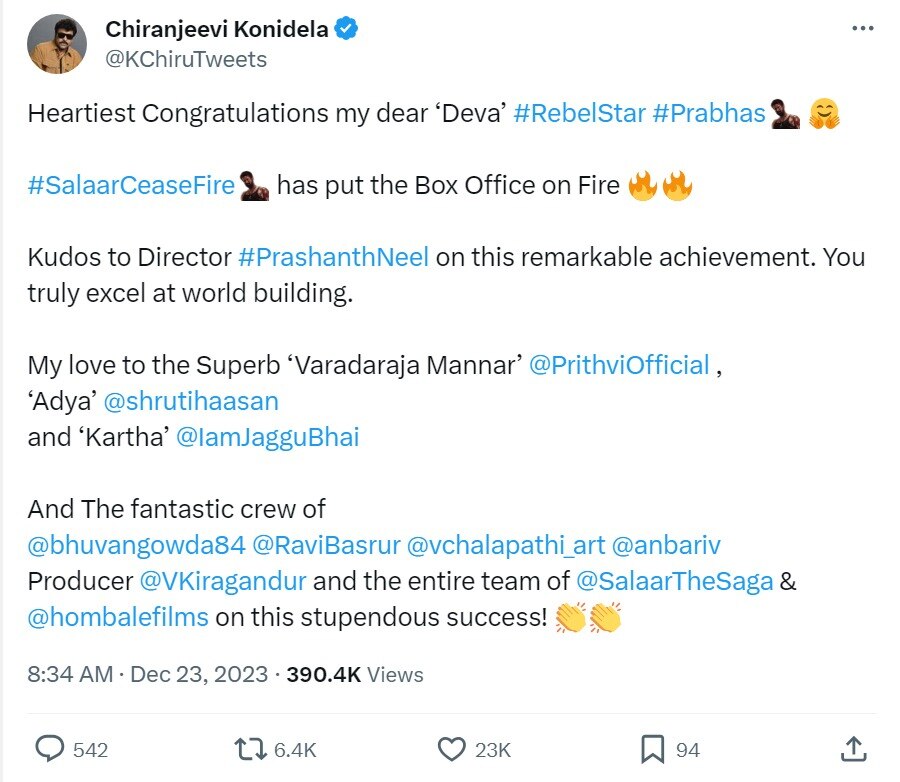
Task: Visit the @shrutihaasan mention
Action: click(191, 401)
